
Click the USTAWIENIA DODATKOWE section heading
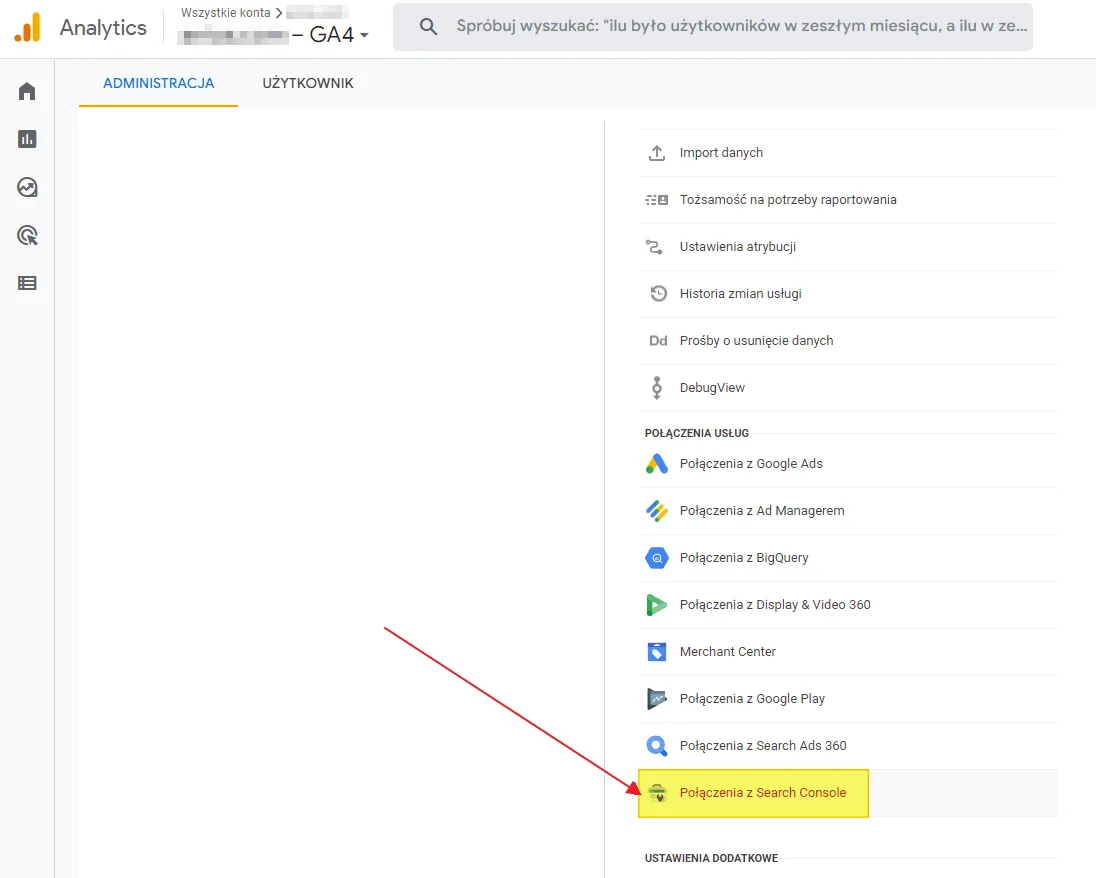tap(711, 858)
